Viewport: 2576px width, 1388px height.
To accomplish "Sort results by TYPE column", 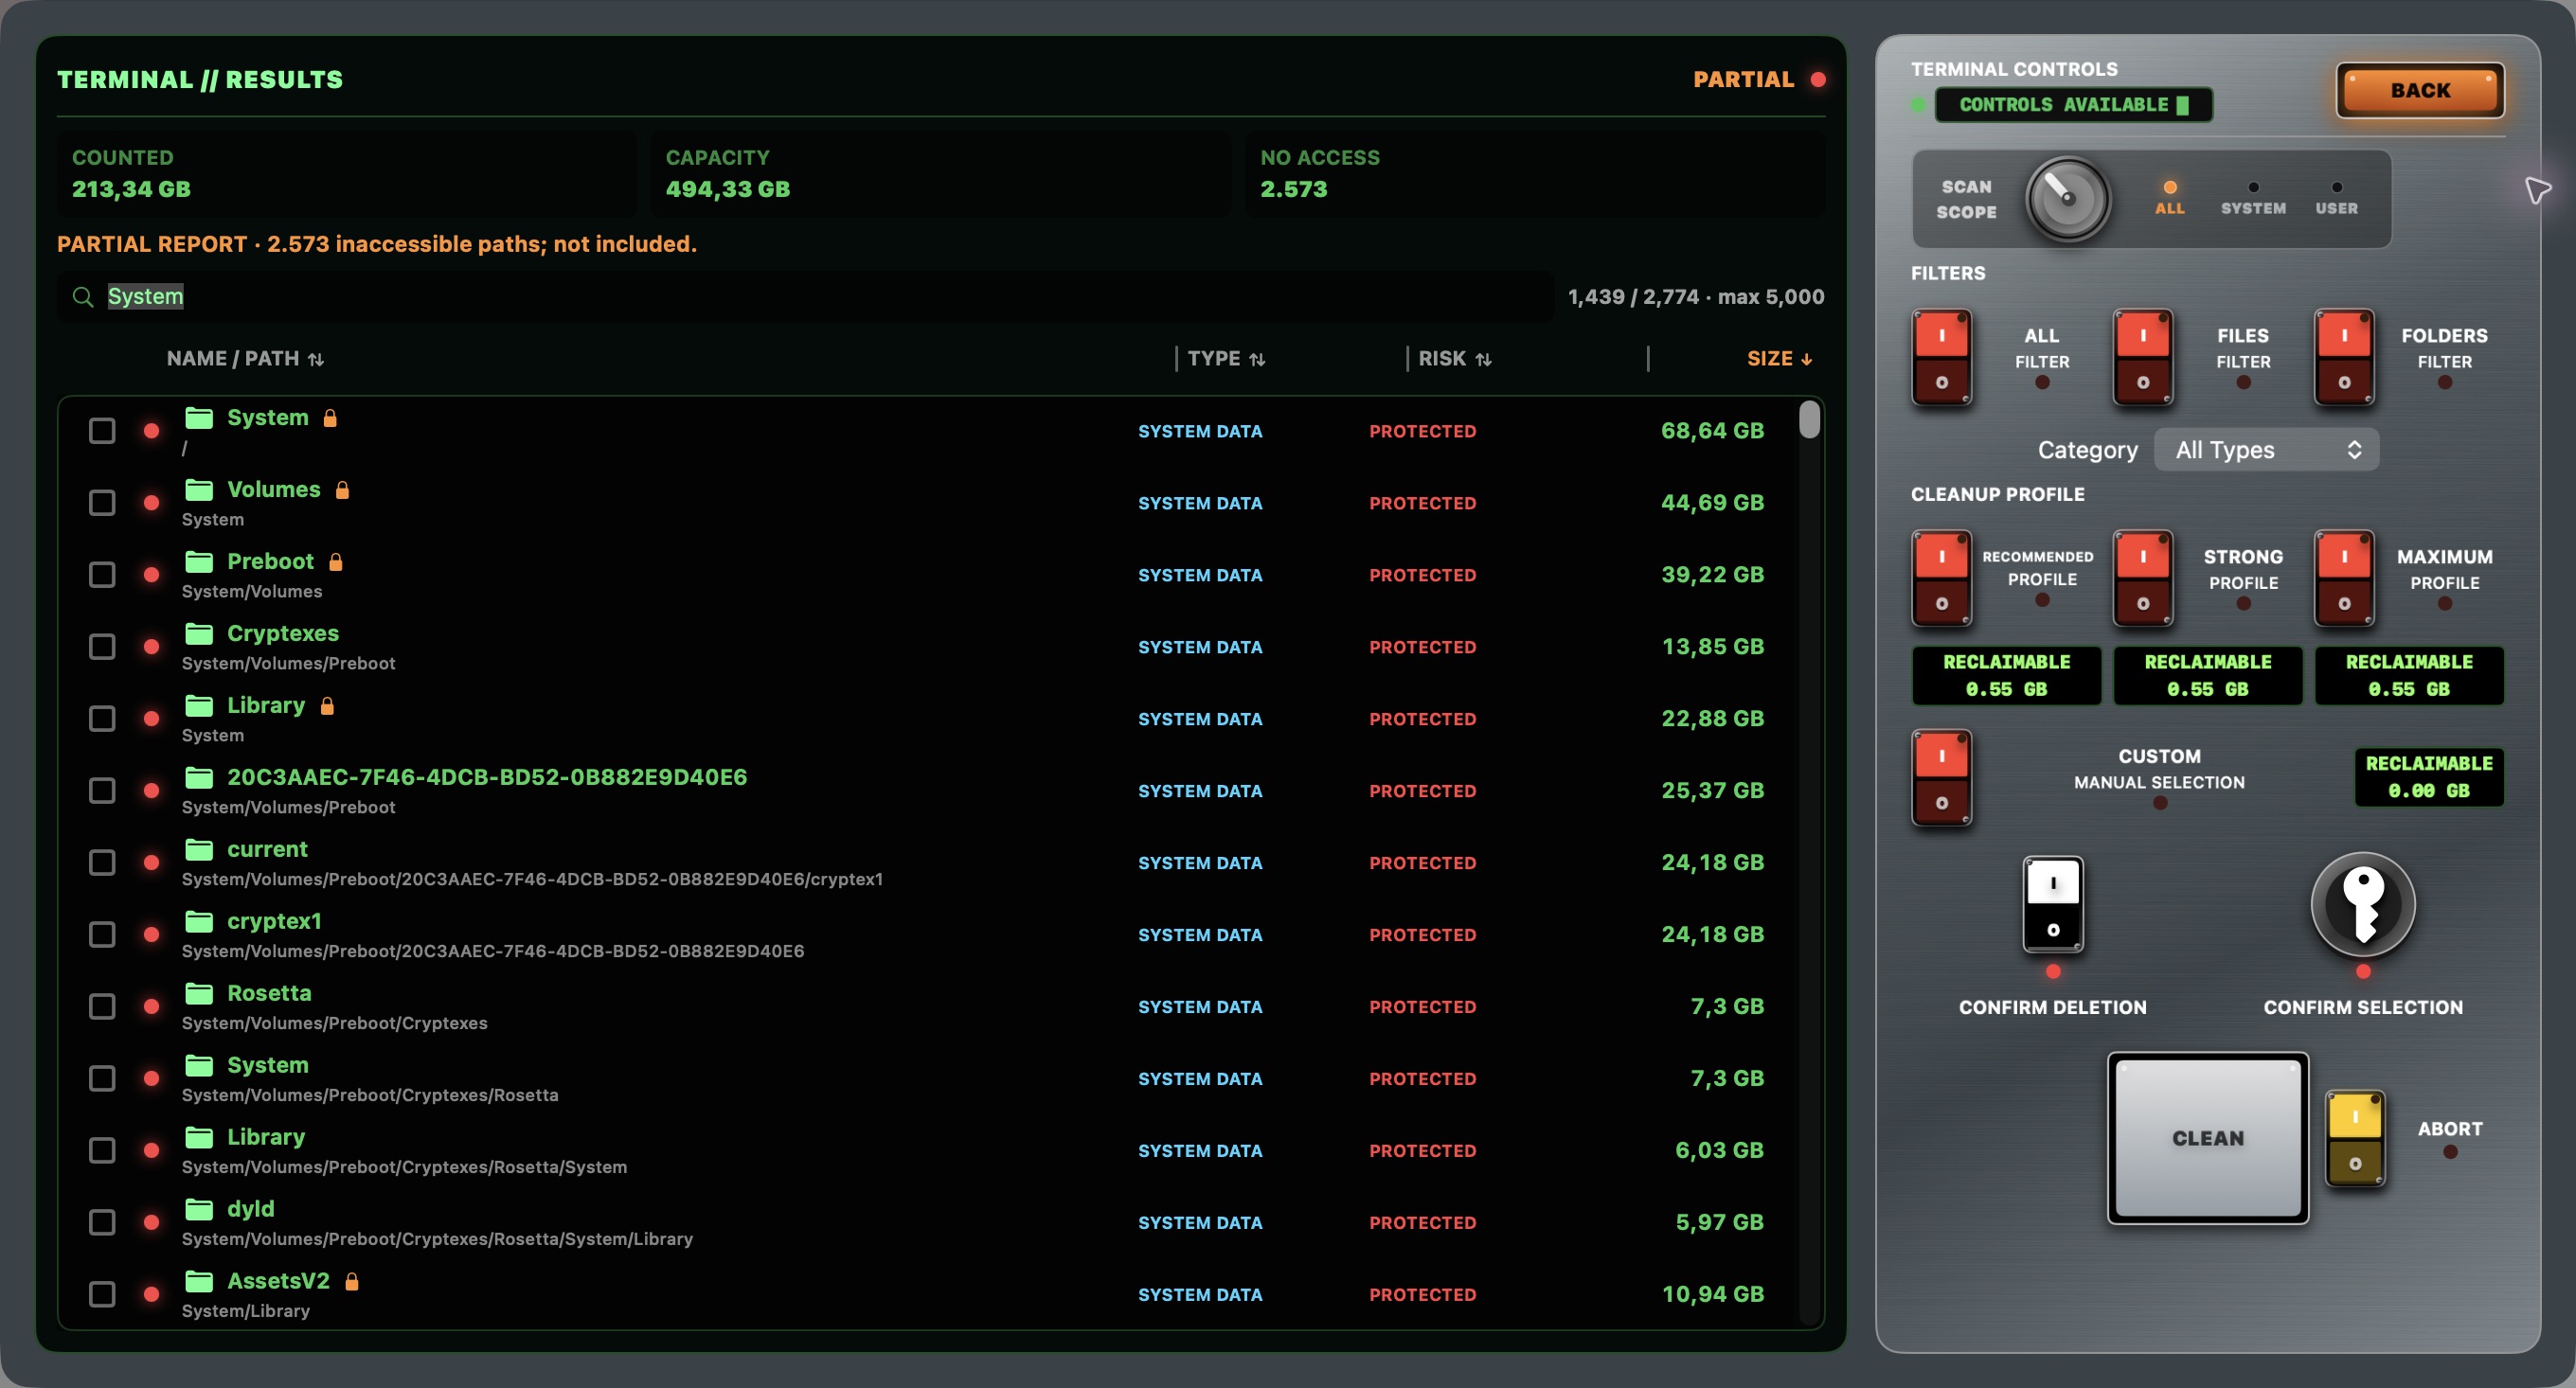I will coord(1226,359).
